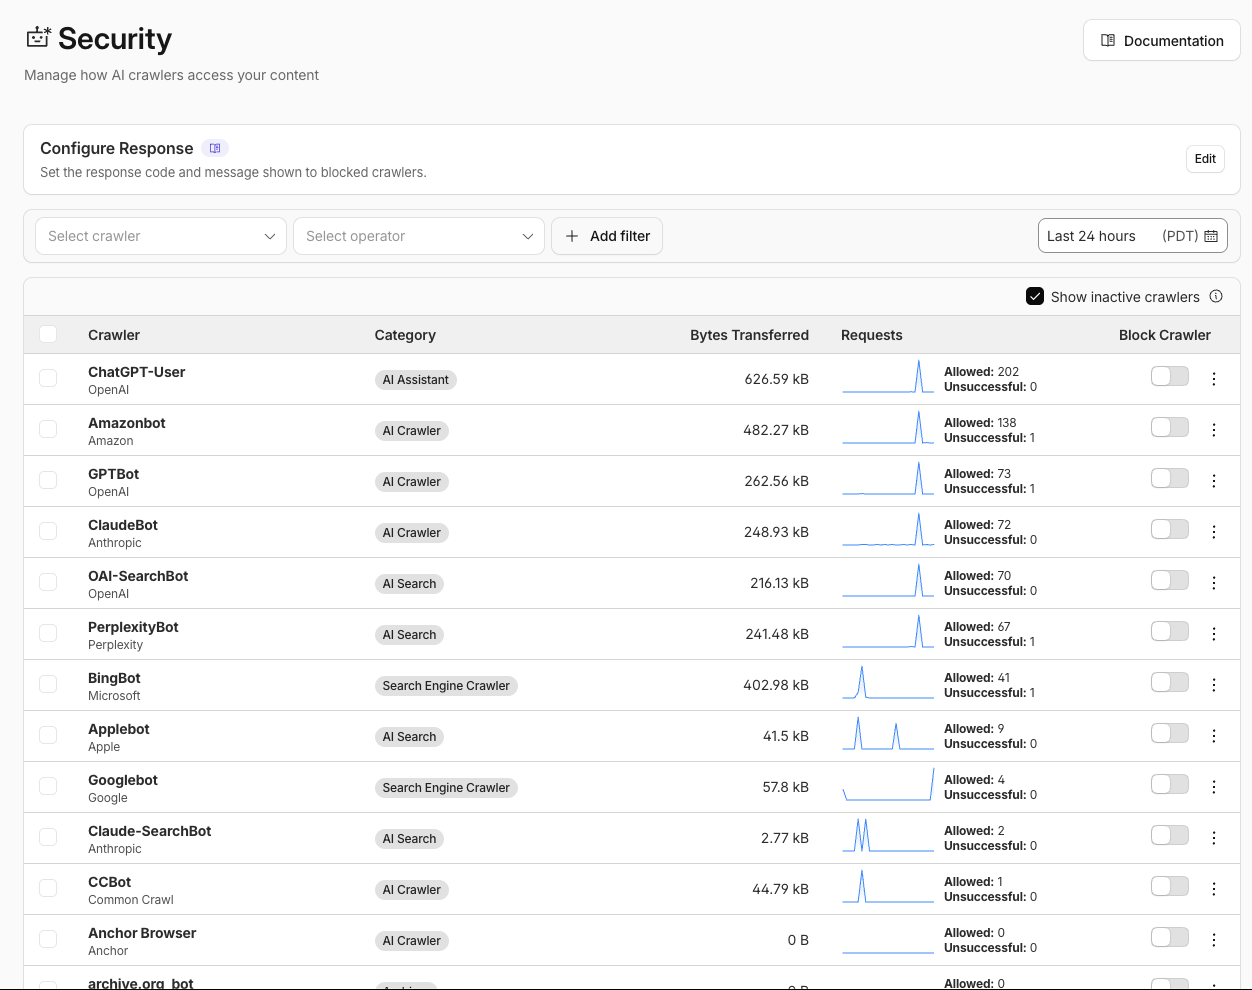
Task: Click the requests sparkline for Applebot
Action: pyautogui.click(x=888, y=733)
